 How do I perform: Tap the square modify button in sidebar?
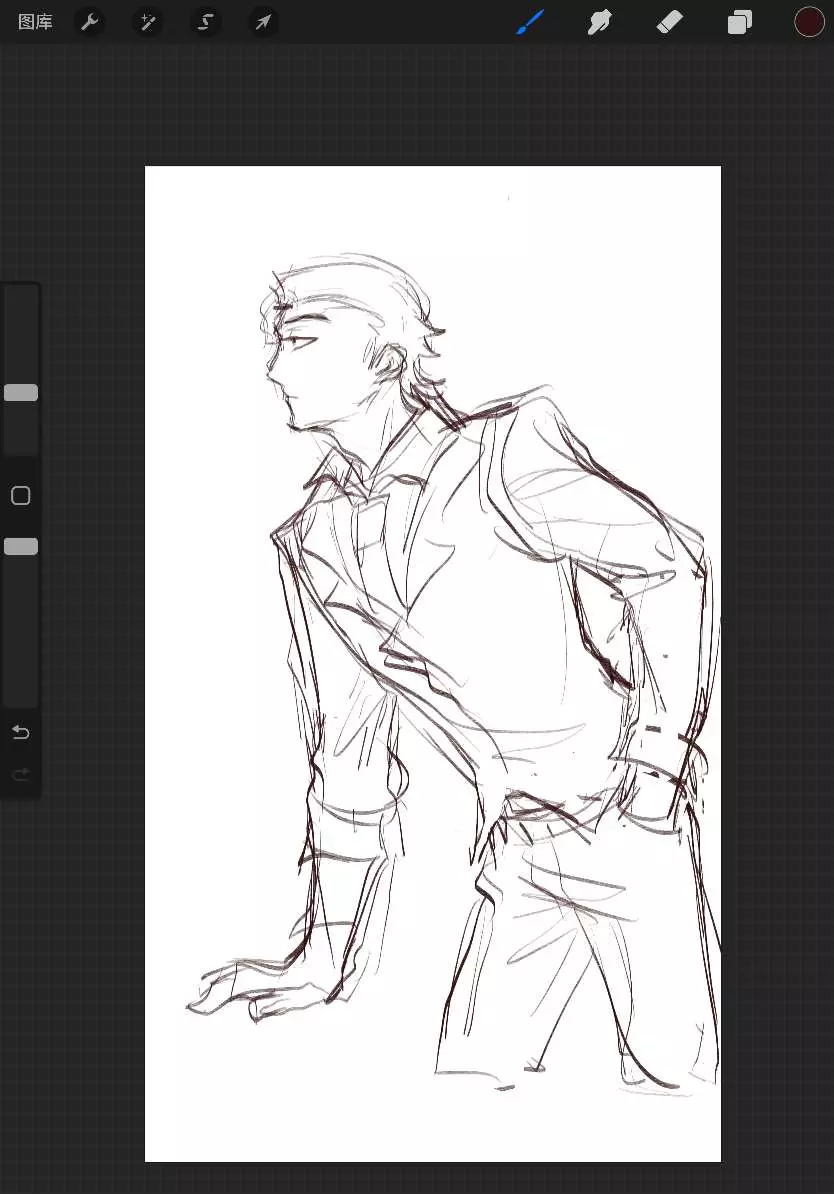point(21,496)
